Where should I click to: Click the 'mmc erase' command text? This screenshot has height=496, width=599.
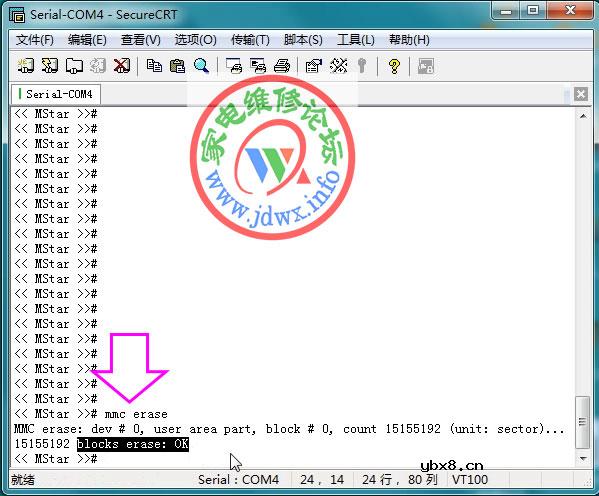point(136,414)
